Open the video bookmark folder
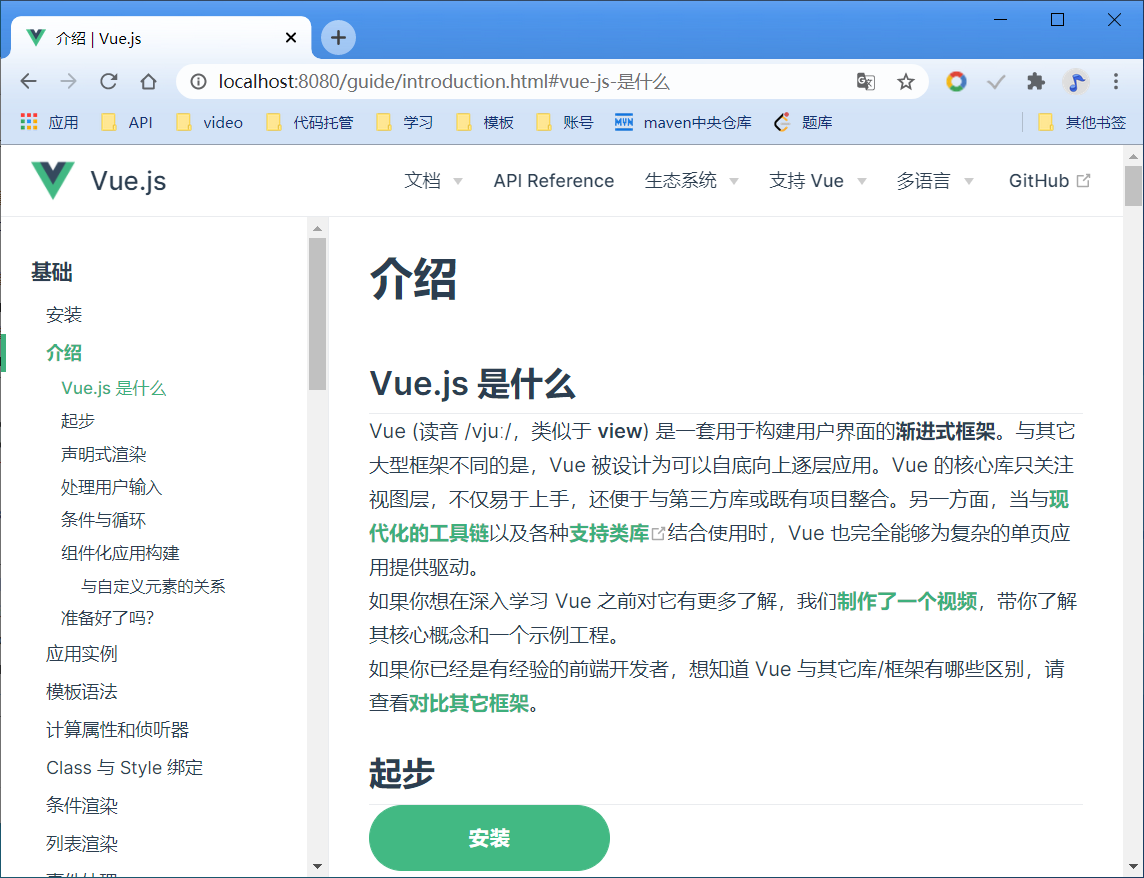 coord(209,122)
